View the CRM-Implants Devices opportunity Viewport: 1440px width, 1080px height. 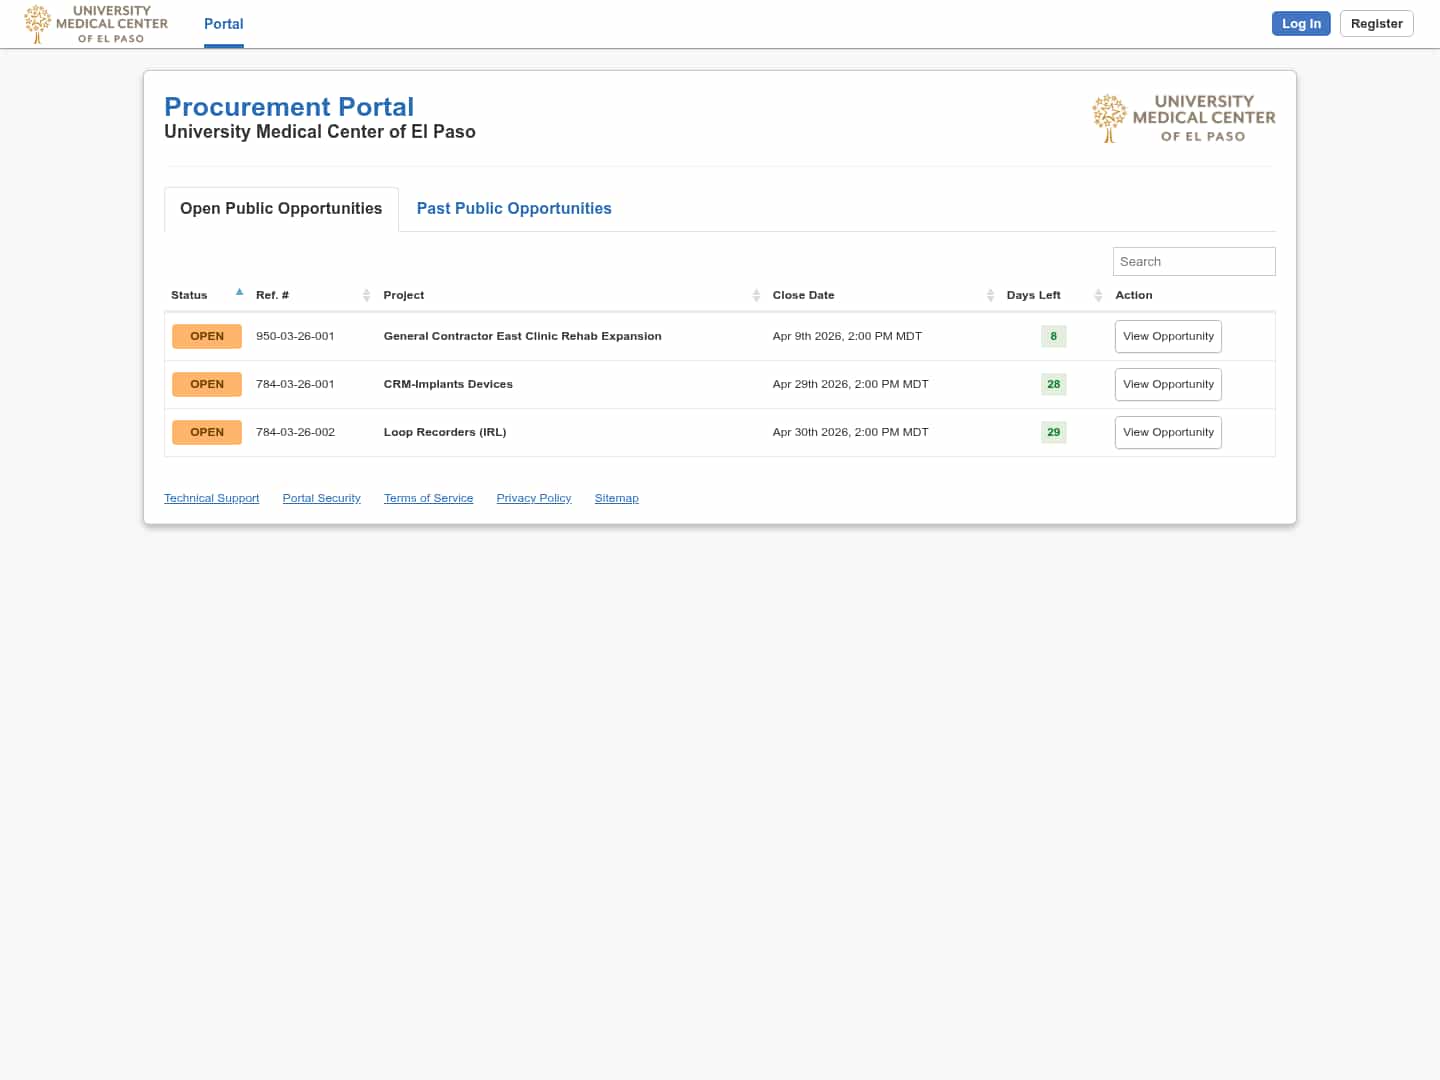coord(1168,384)
